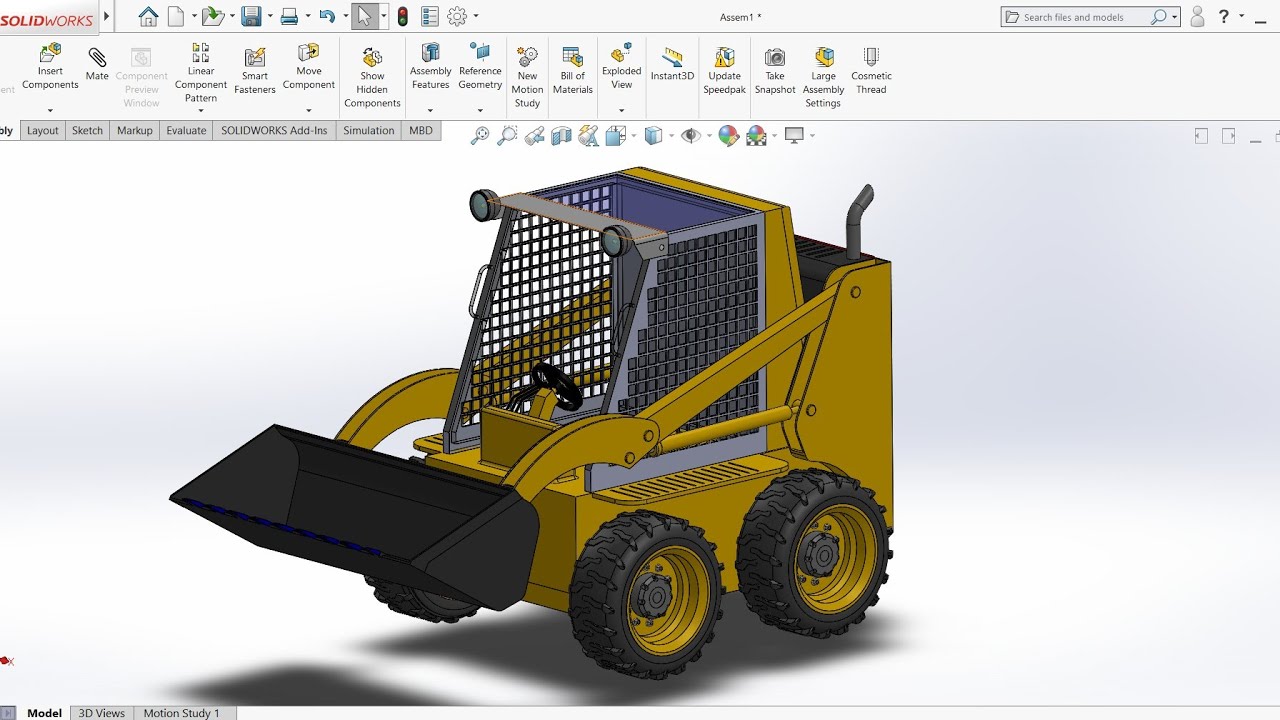The height and width of the screenshot is (720, 1280).
Task: Open Motion Study 1 tab
Action: [181, 712]
